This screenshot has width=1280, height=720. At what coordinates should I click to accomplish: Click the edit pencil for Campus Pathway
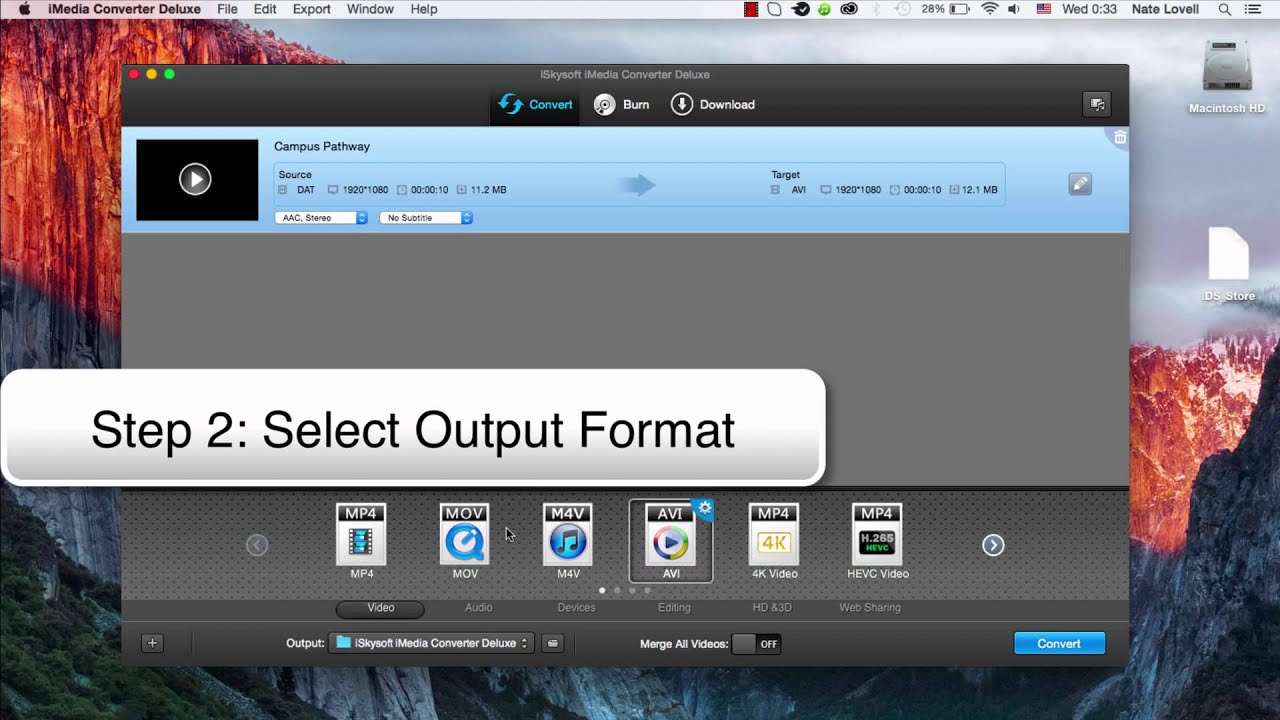pyautogui.click(x=1080, y=184)
